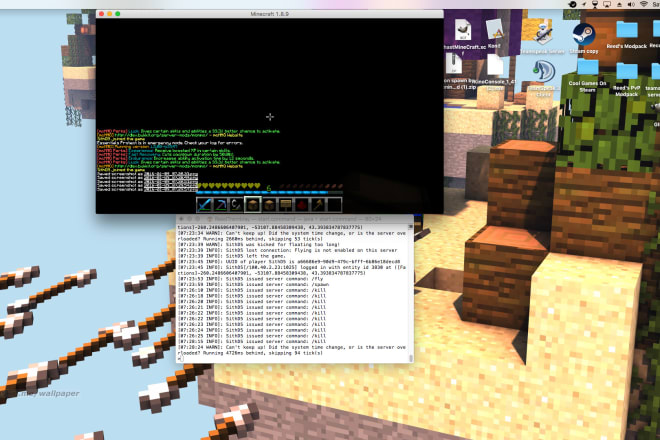Click the 'issued server command: /spawn' line

click(x=253, y=284)
